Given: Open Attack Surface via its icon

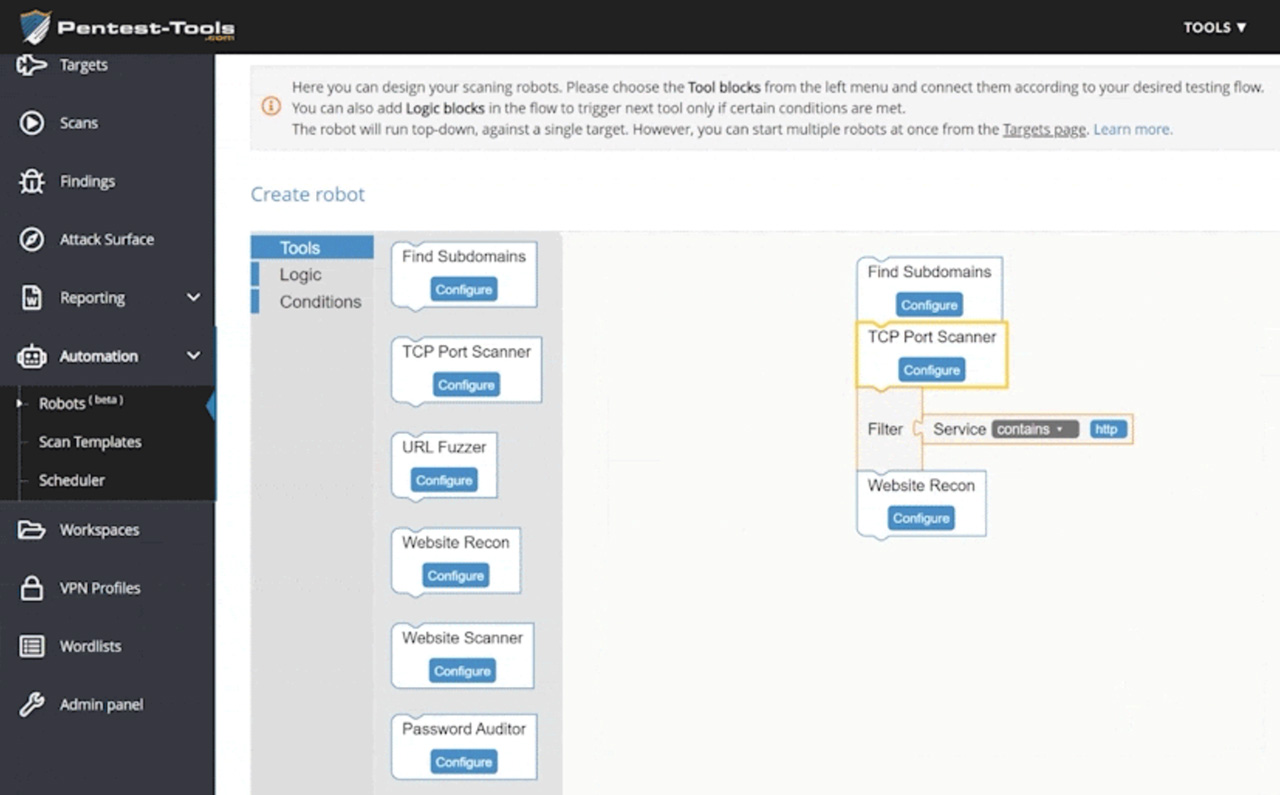Looking at the screenshot, I should (x=32, y=239).
